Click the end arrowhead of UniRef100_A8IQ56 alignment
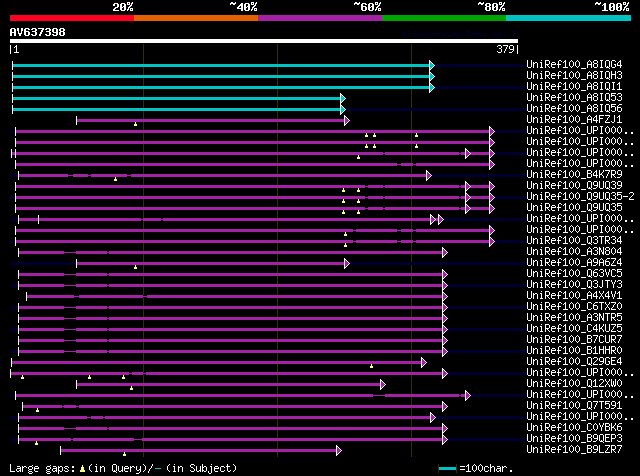Viewport: 640px width, 476px height. click(343, 109)
